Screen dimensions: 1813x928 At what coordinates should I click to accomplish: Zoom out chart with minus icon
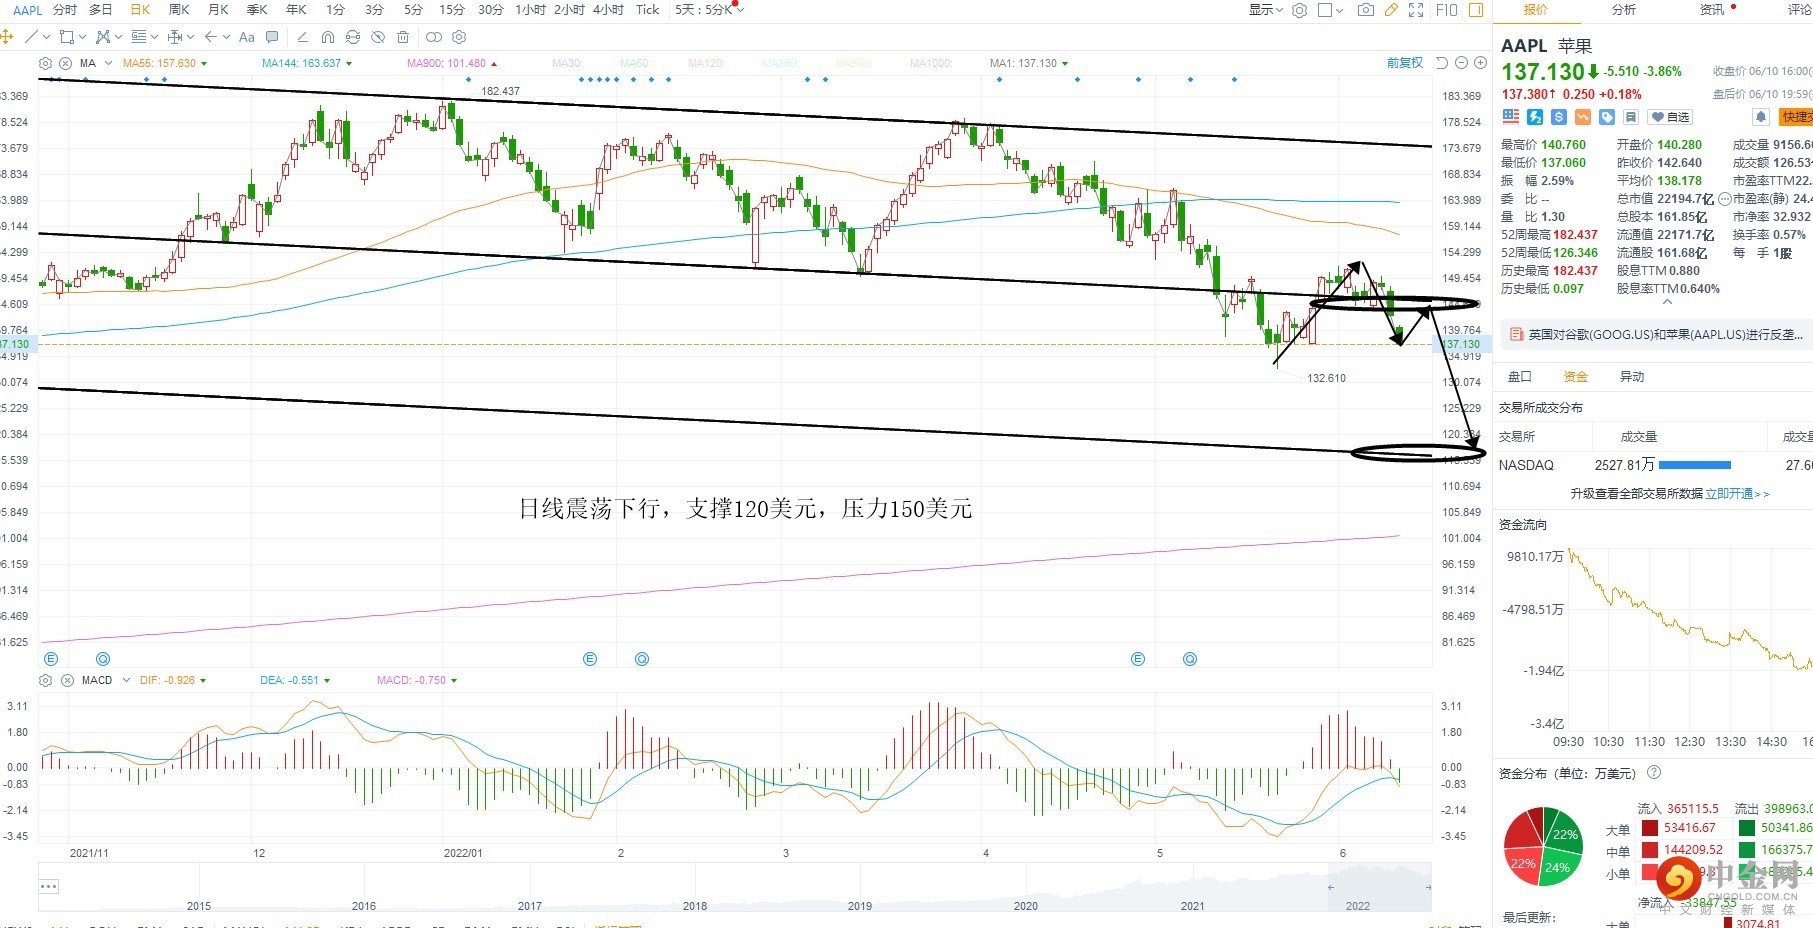(1461, 63)
